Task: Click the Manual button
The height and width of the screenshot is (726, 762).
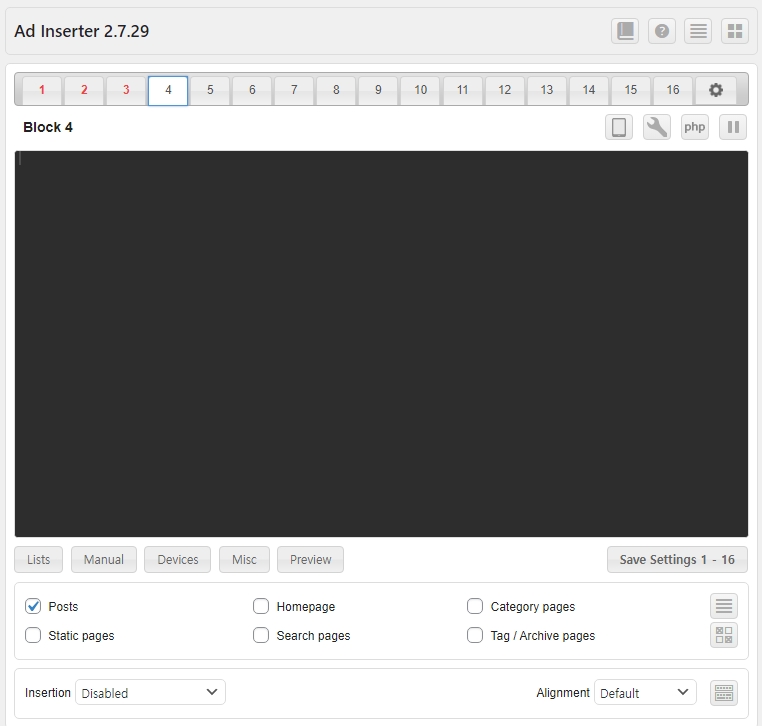Action: tap(104, 560)
